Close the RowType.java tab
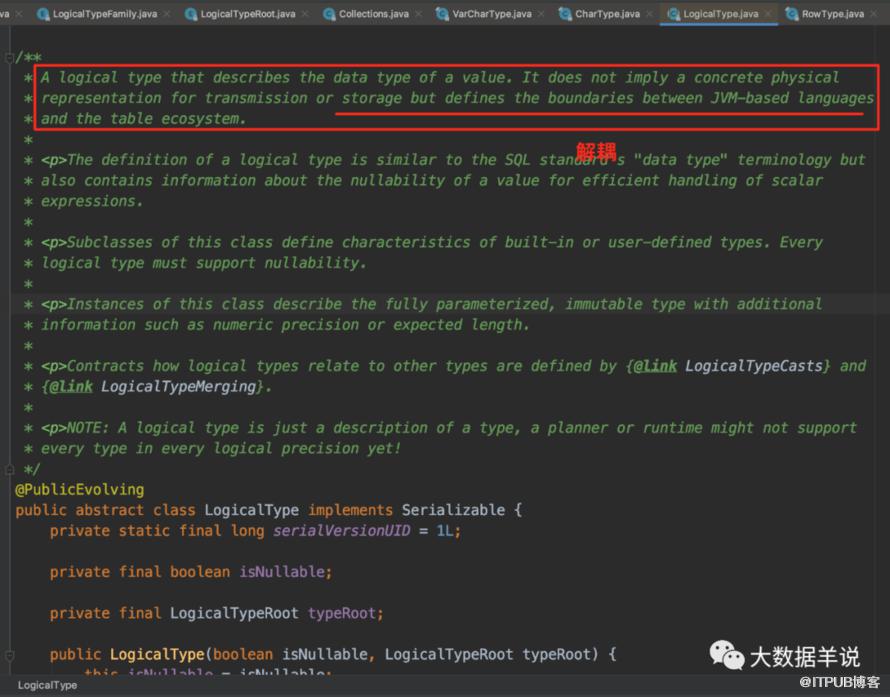The height and width of the screenshot is (697, 890). pos(874,14)
